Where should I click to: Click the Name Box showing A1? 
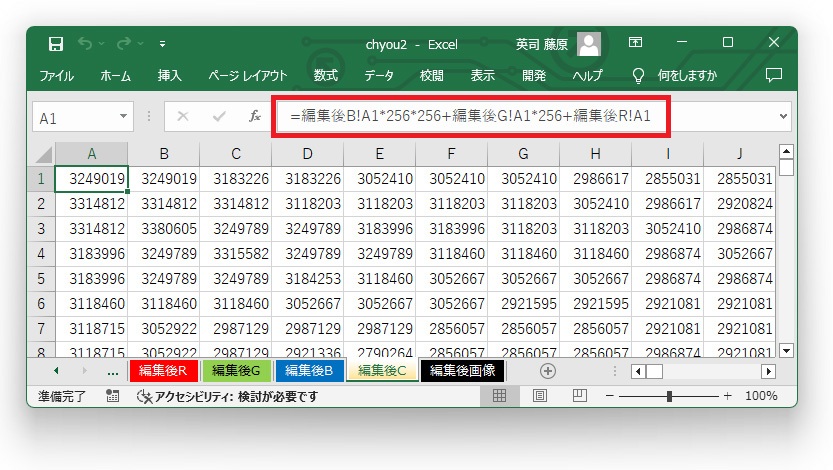(x=73, y=117)
